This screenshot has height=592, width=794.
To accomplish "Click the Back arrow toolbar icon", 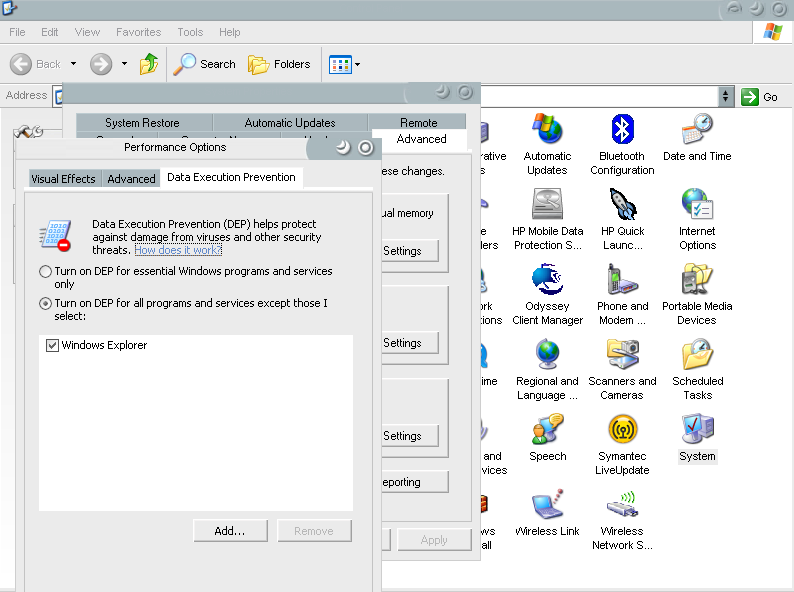I will [21, 64].
